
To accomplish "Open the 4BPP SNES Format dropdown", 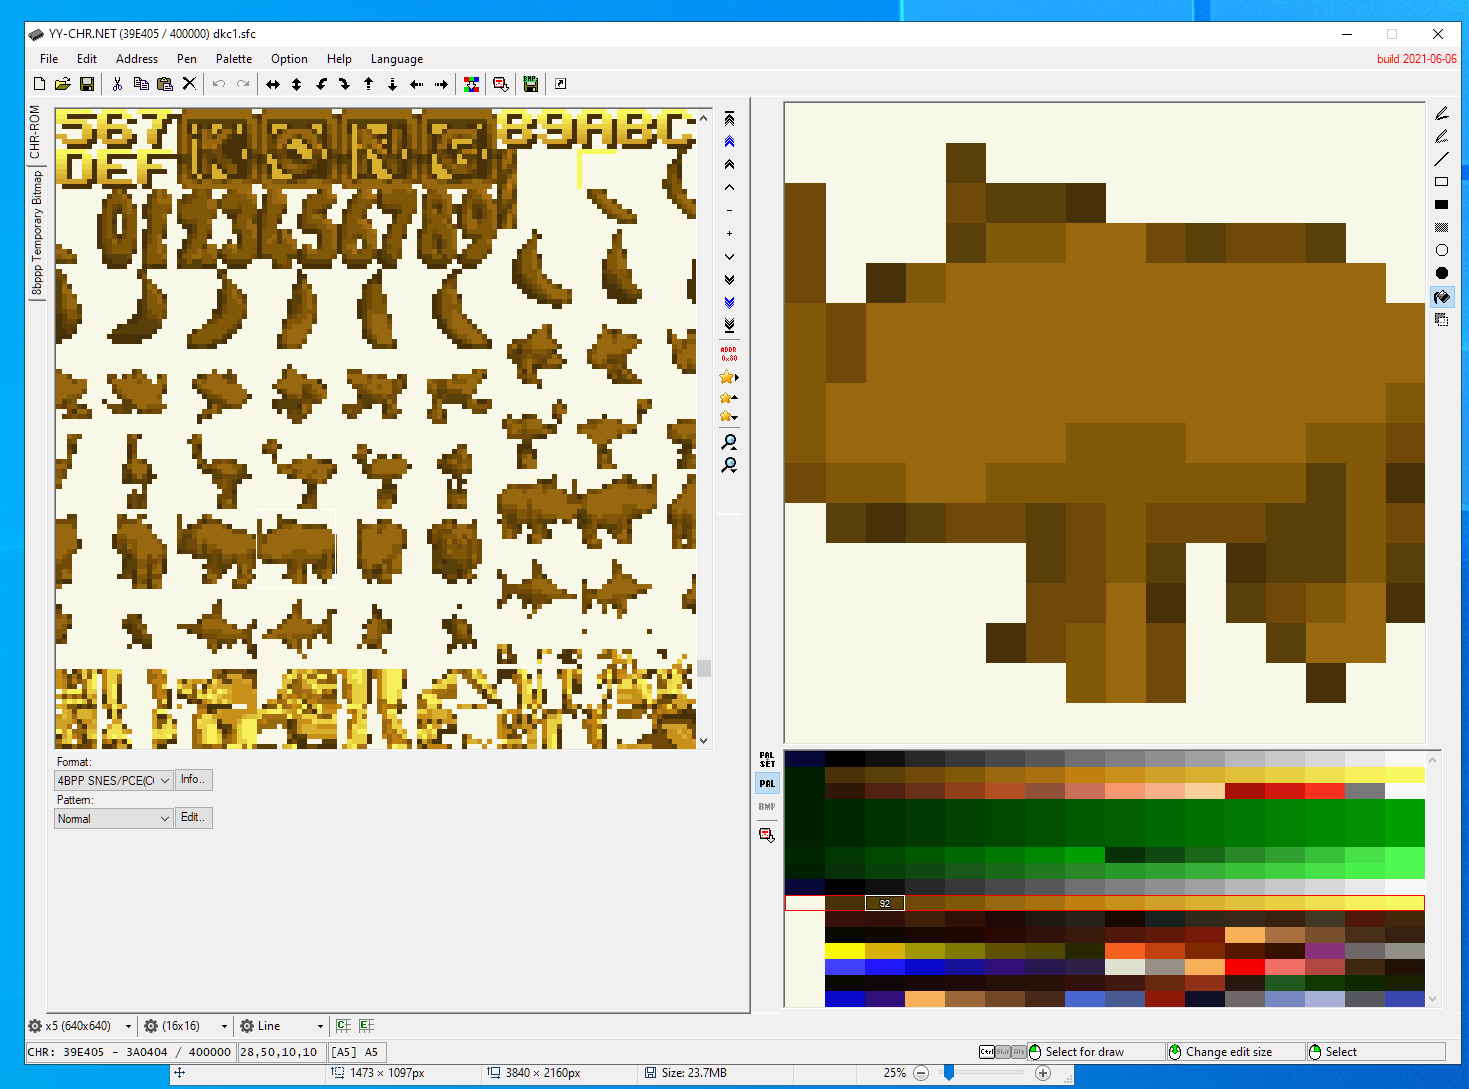I will coord(113,780).
